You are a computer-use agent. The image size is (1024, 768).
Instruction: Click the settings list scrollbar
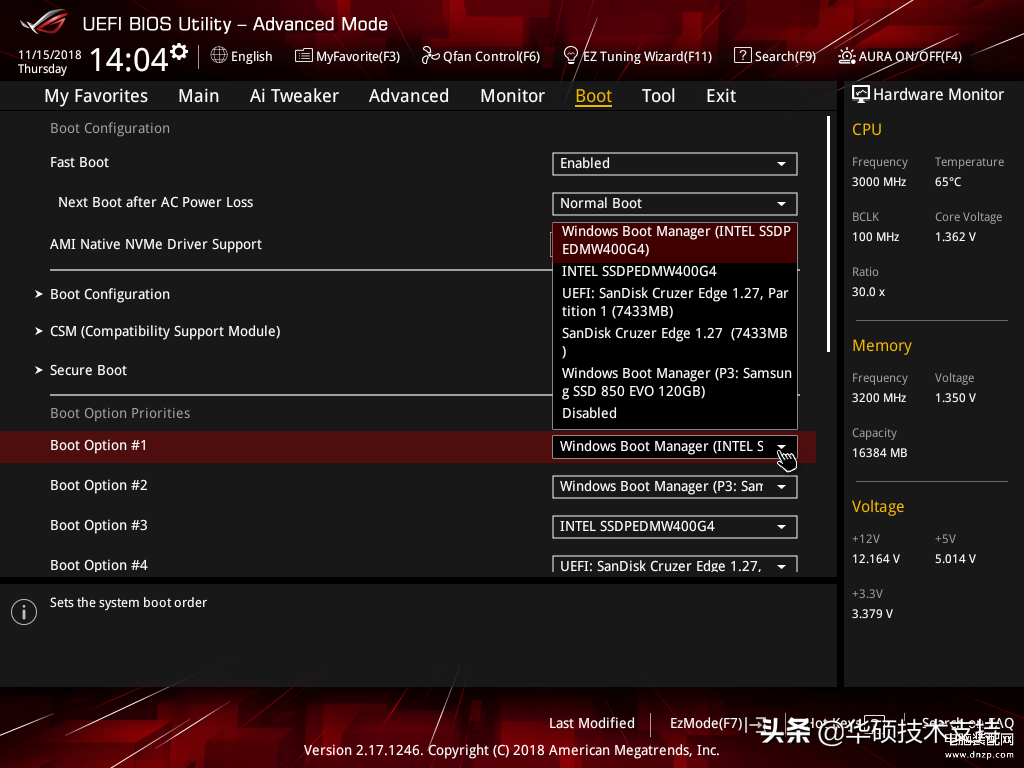(x=828, y=234)
